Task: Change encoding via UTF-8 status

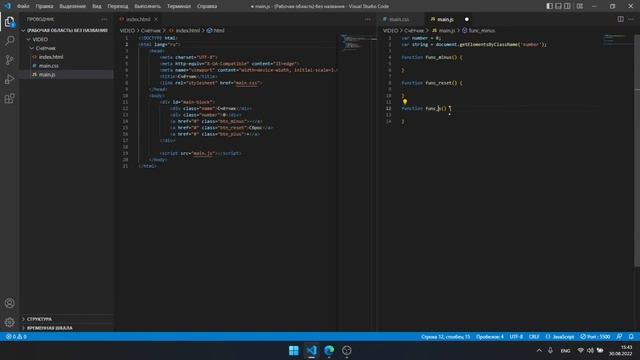Action: pos(516,337)
